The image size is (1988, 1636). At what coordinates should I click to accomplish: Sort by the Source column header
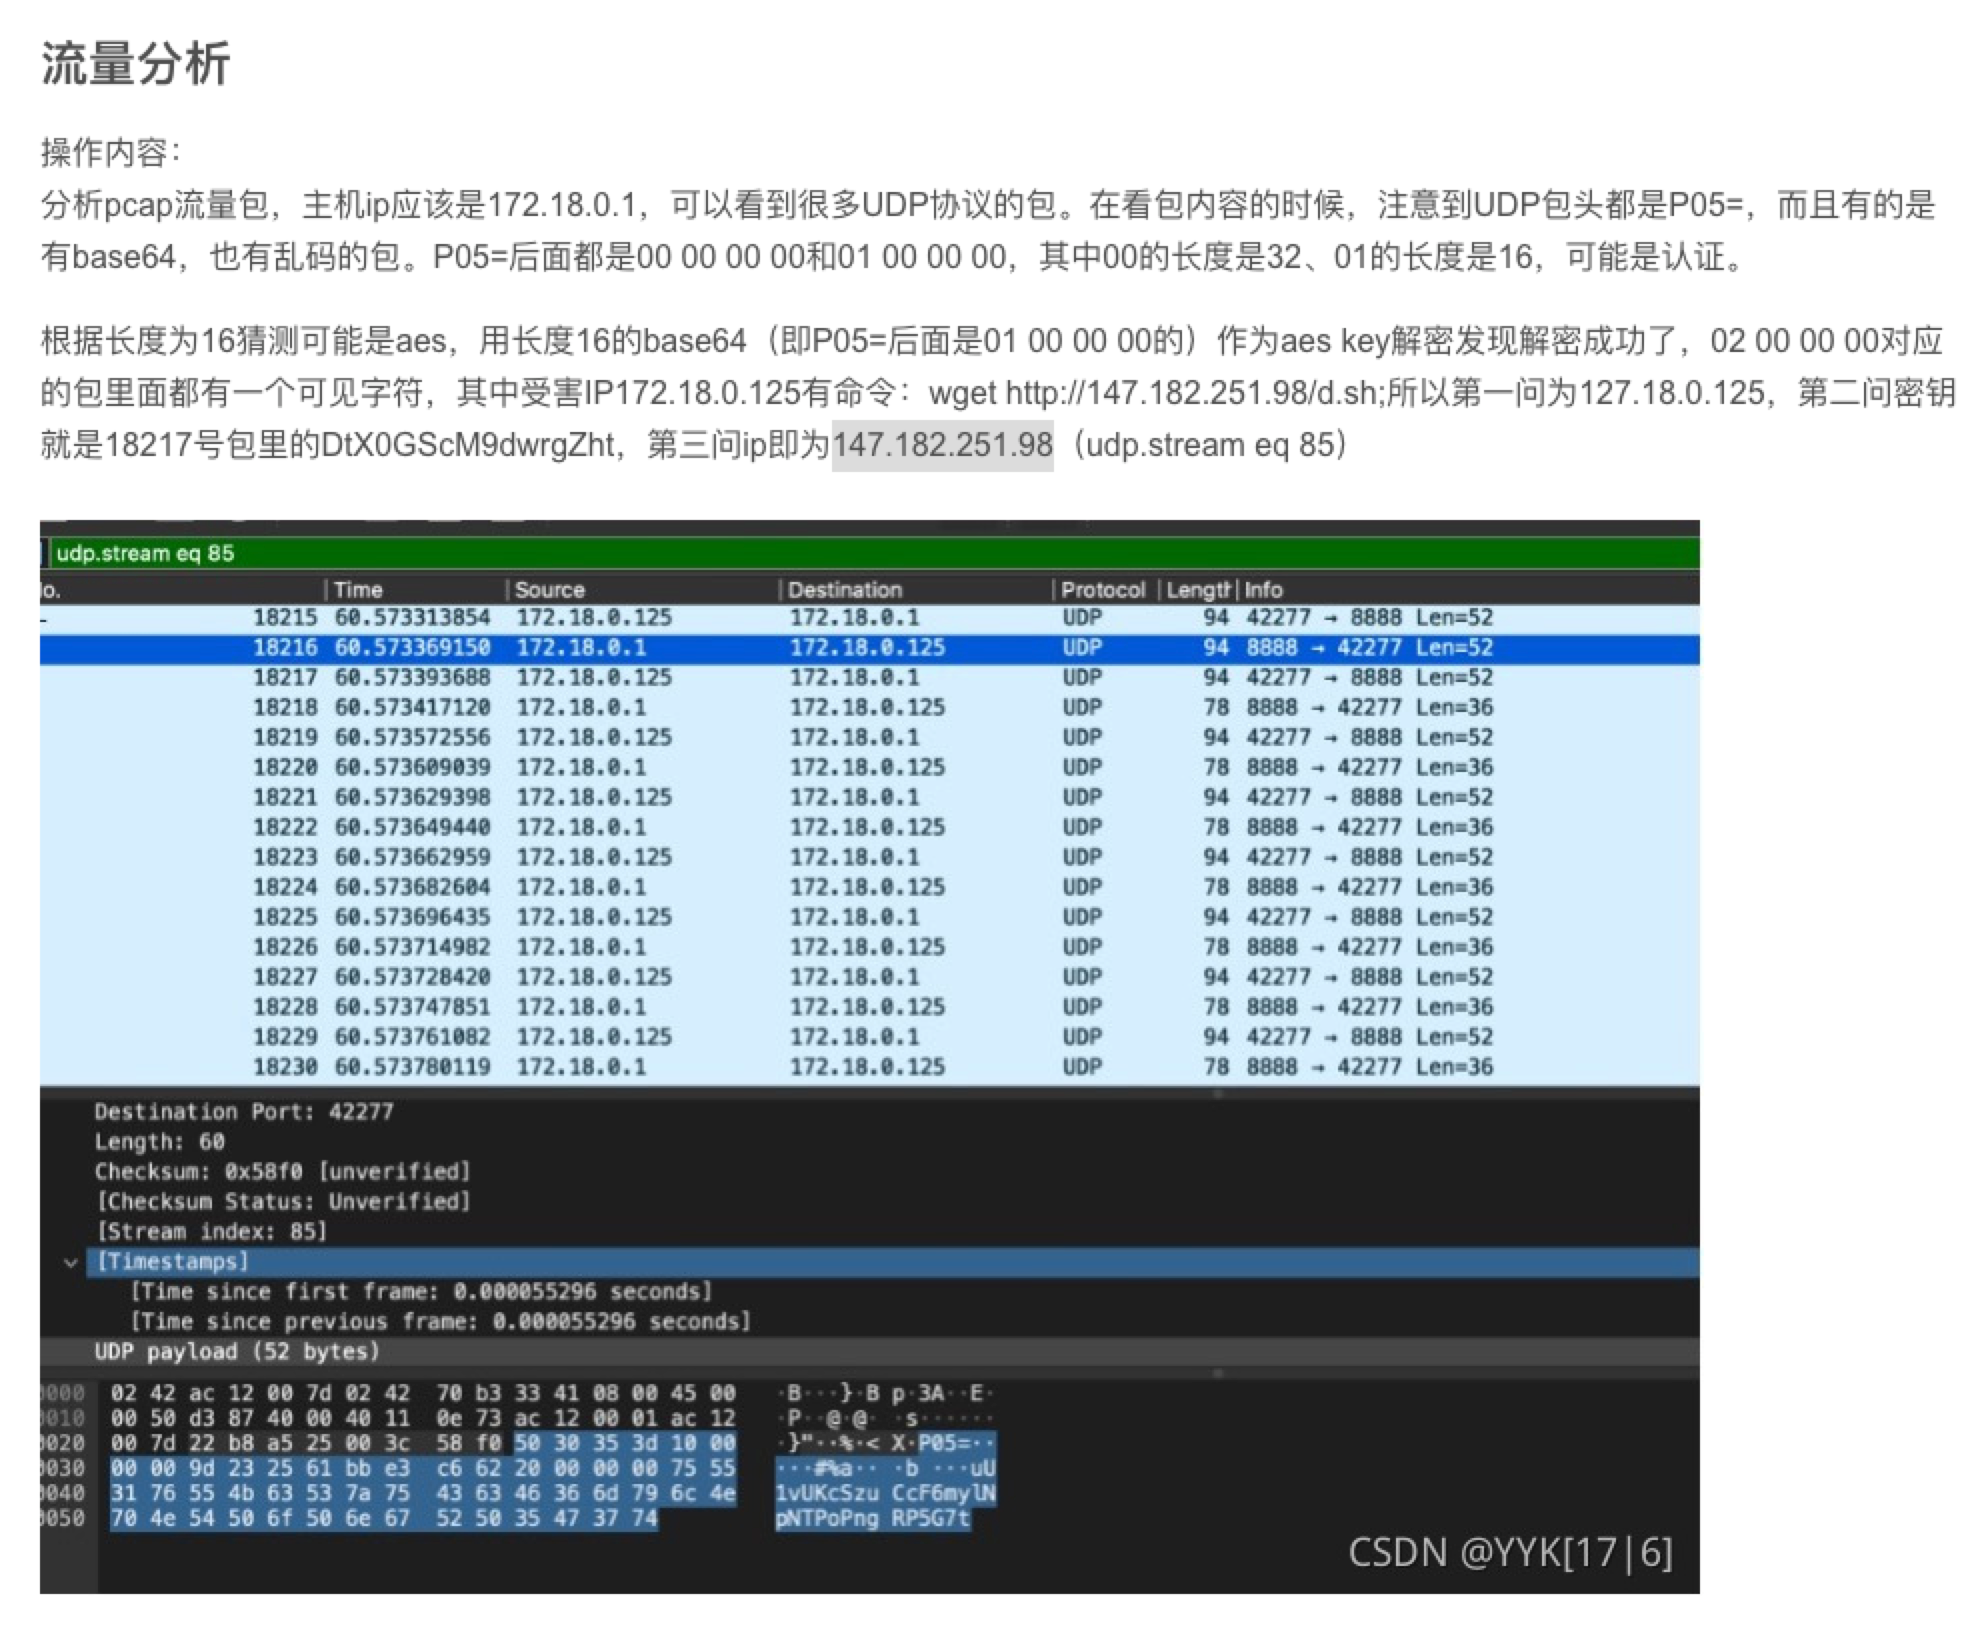[549, 590]
